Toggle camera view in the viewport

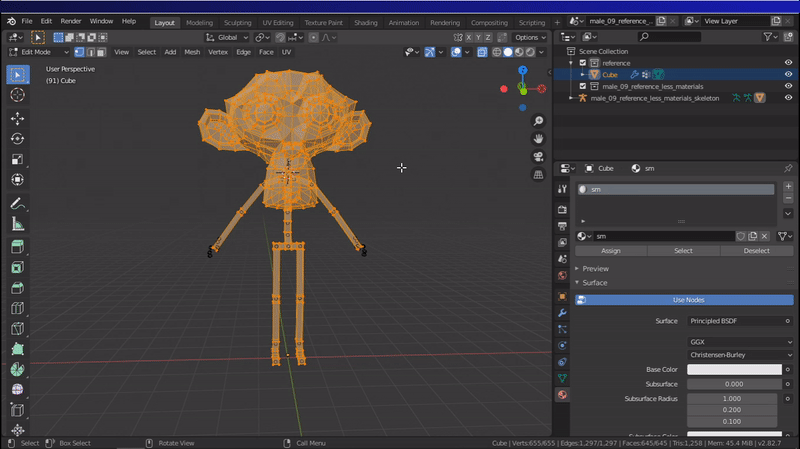click(x=538, y=157)
